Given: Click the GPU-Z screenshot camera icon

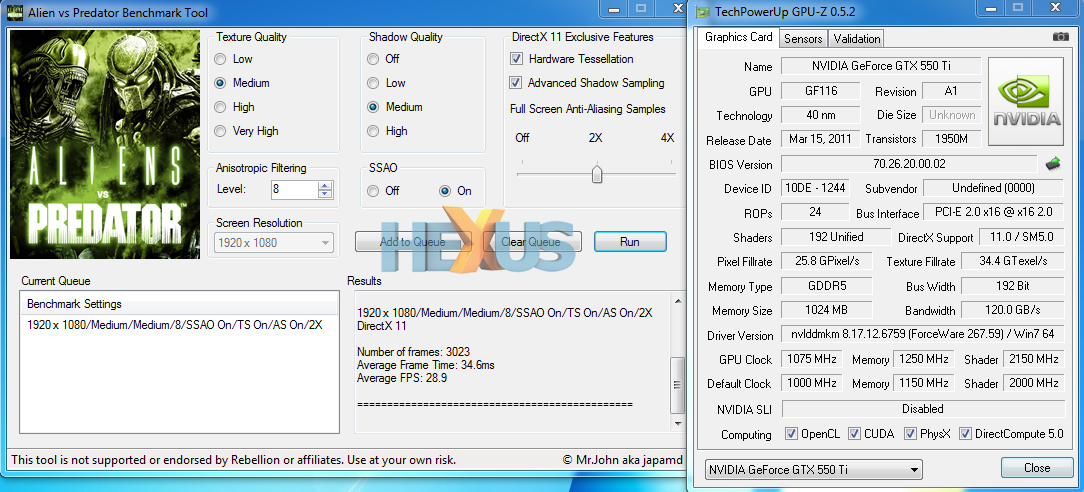Looking at the screenshot, I should pyautogui.click(x=1060, y=37).
